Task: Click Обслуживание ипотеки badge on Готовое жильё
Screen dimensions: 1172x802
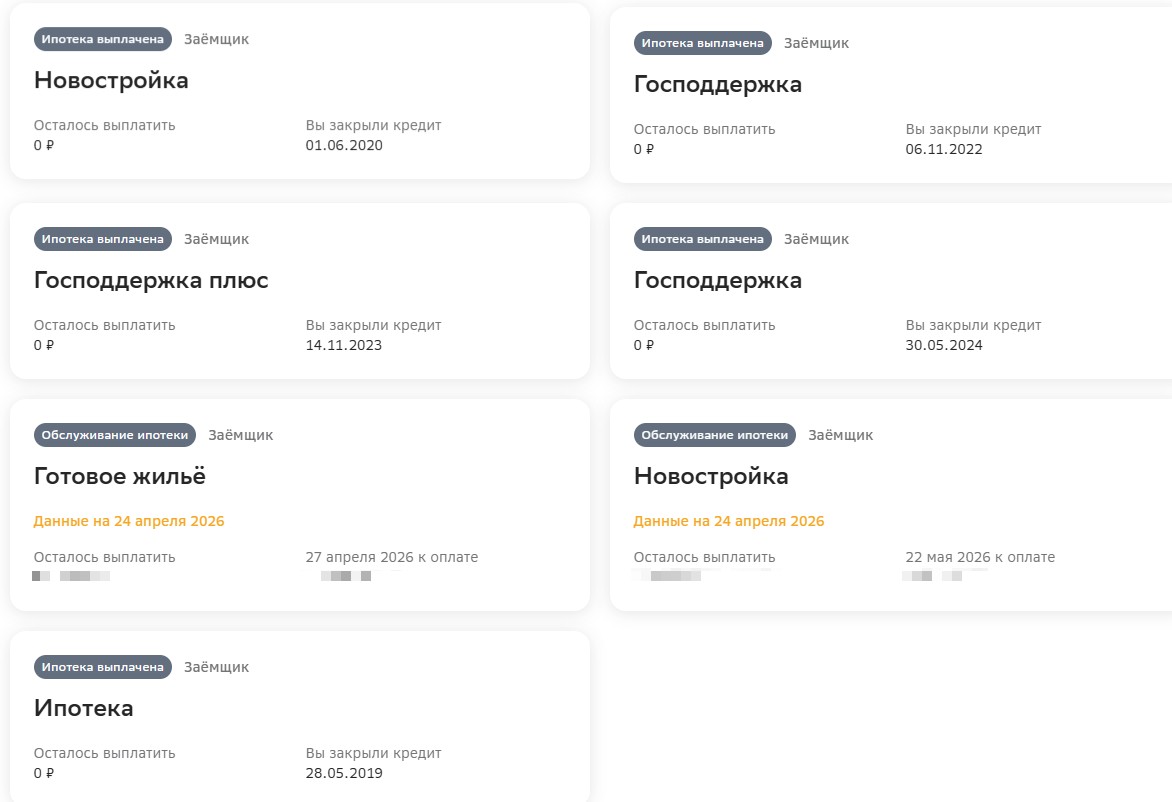Action: tap(114, 435)
